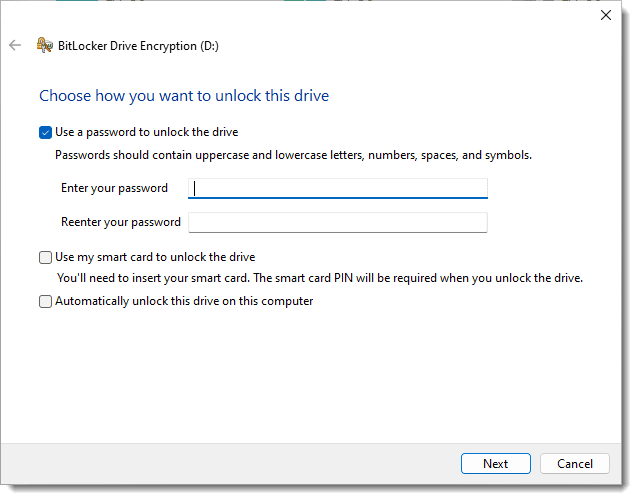Click the Reenter your password field

338,223
